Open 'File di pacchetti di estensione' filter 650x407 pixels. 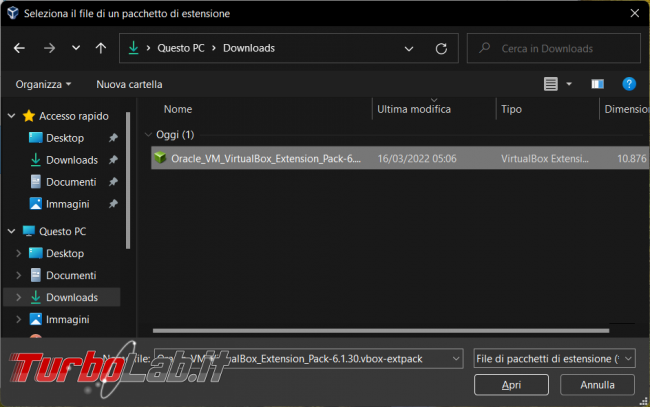(x=554, y=359)
